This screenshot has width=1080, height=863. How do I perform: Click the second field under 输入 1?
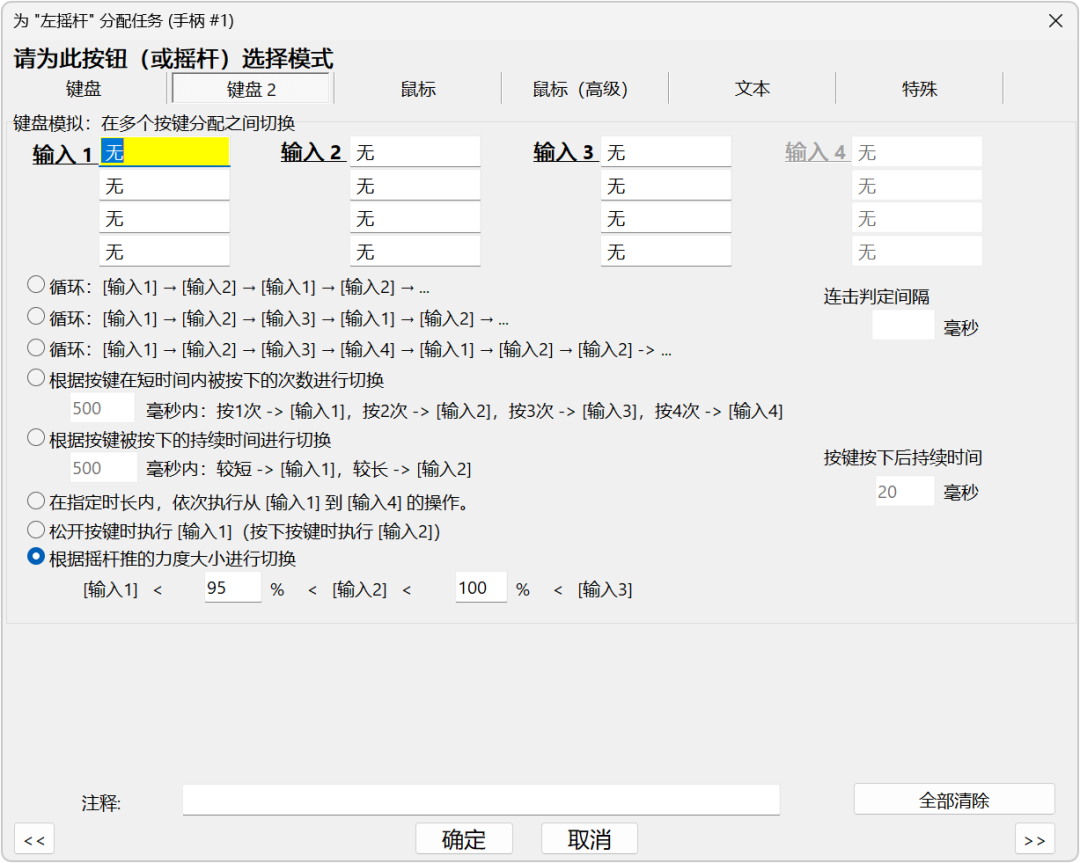point(165,186)
